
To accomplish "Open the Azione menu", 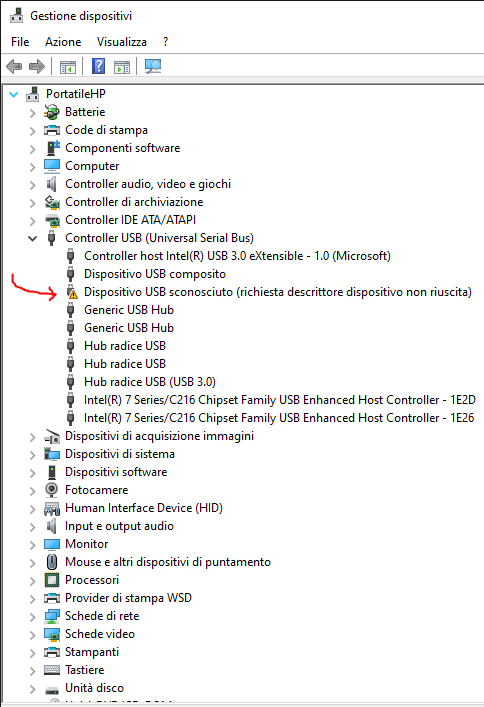I will [63, 42].
